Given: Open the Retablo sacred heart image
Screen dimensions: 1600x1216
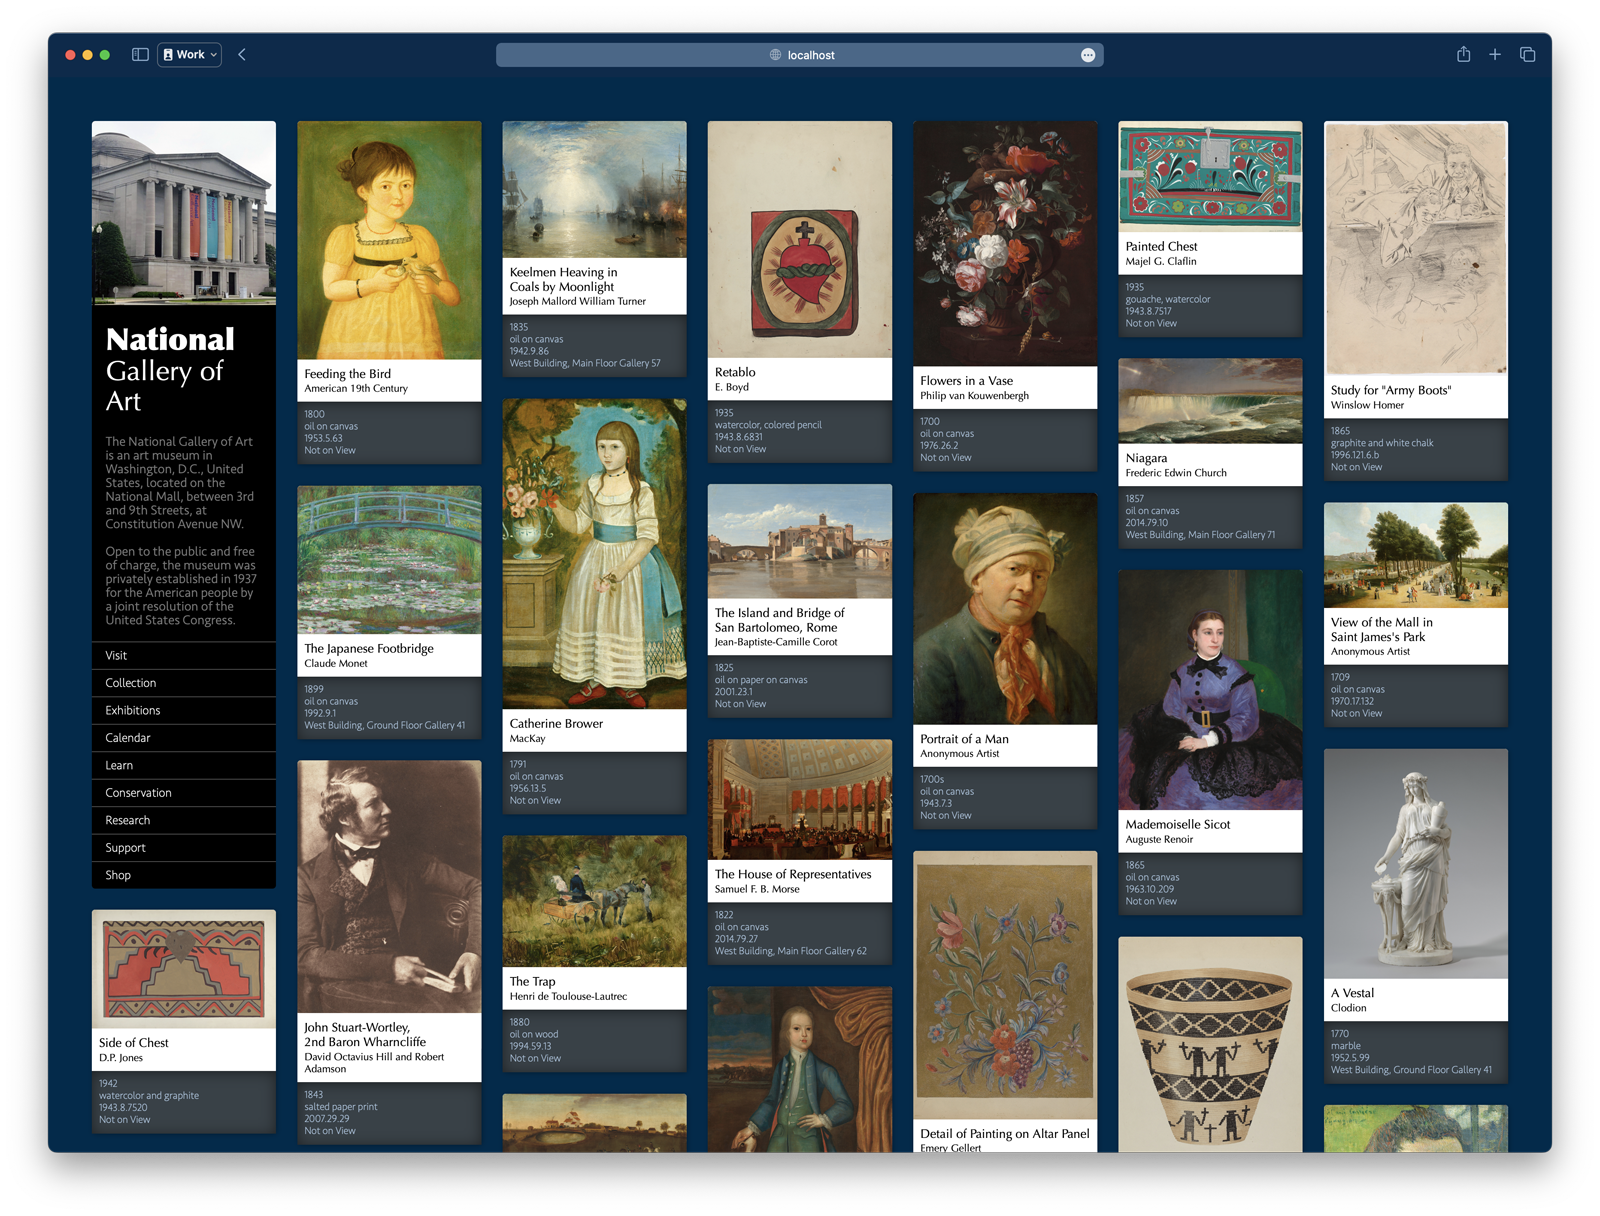Looking at the screenshot, I should pyautogui.click(x=800, y=239).
